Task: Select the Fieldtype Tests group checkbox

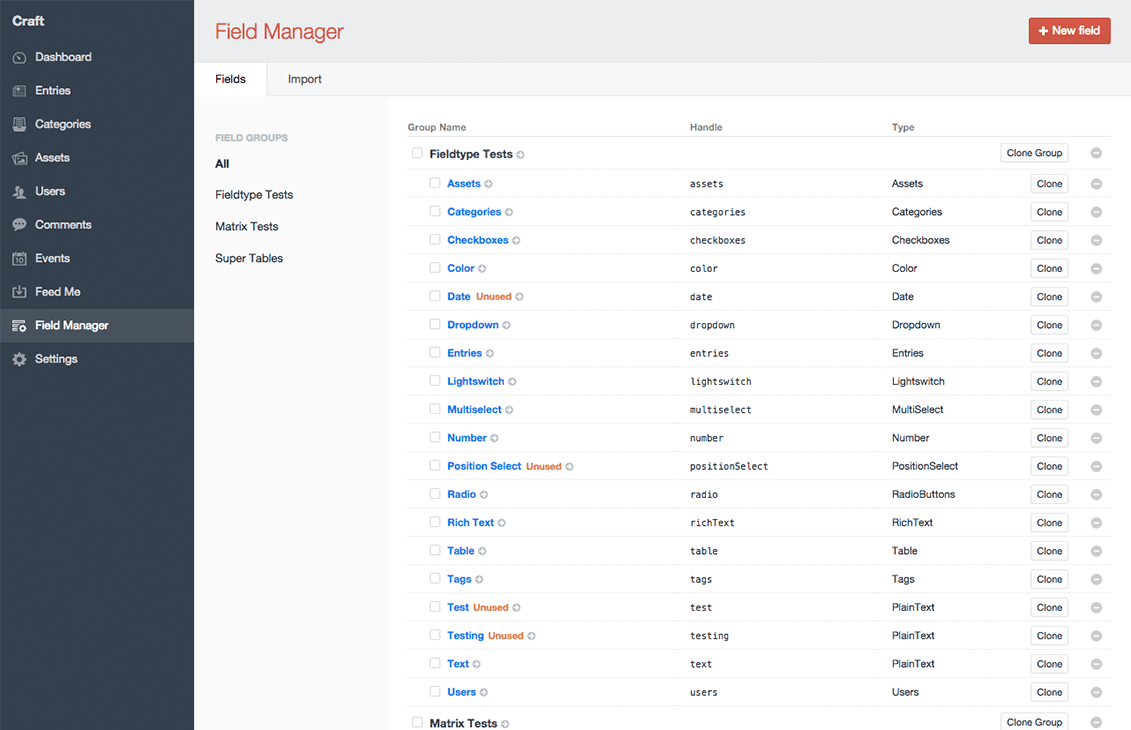Action: pos(417,153)
